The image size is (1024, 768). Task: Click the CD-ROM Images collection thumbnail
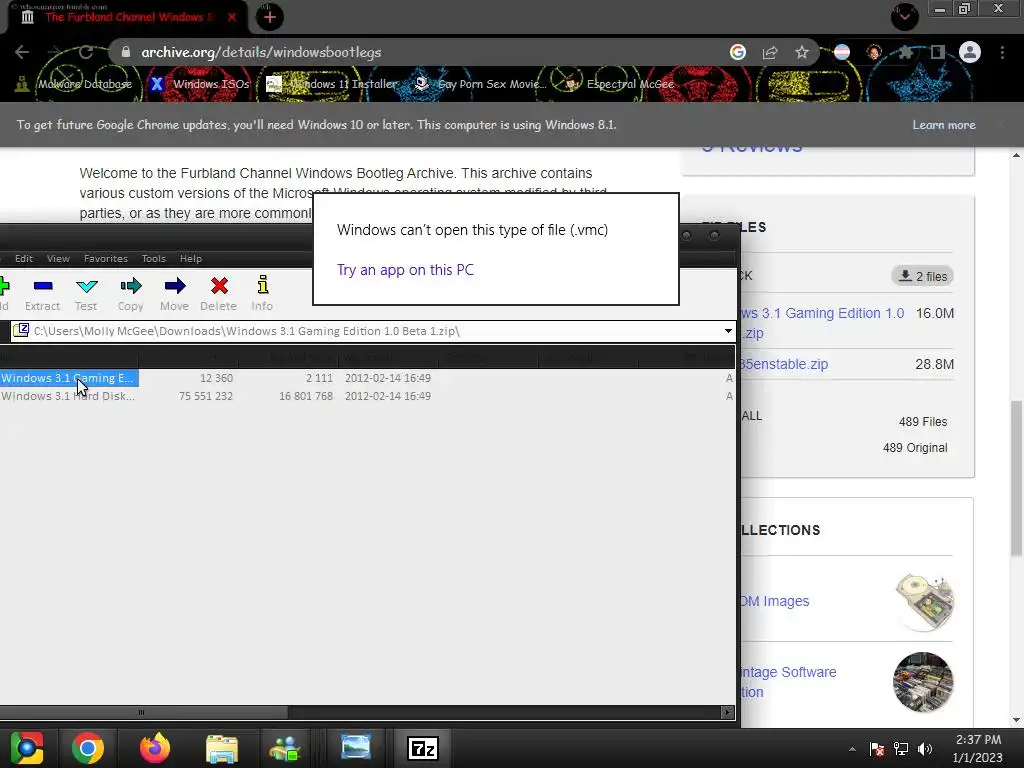923,601
